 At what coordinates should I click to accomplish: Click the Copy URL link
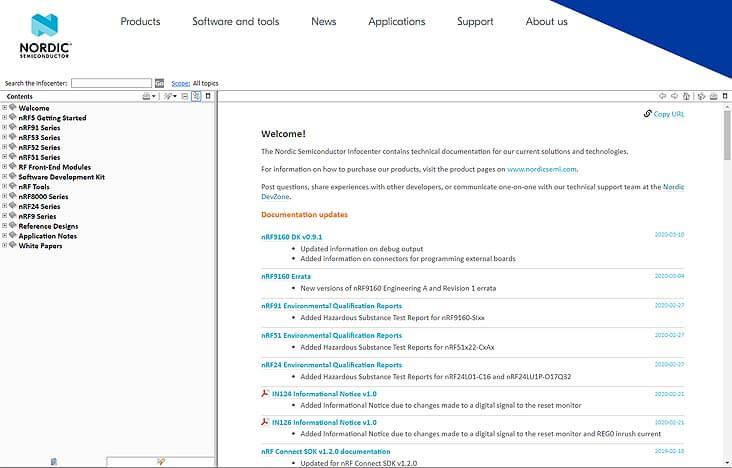click(x=669, y=114)
